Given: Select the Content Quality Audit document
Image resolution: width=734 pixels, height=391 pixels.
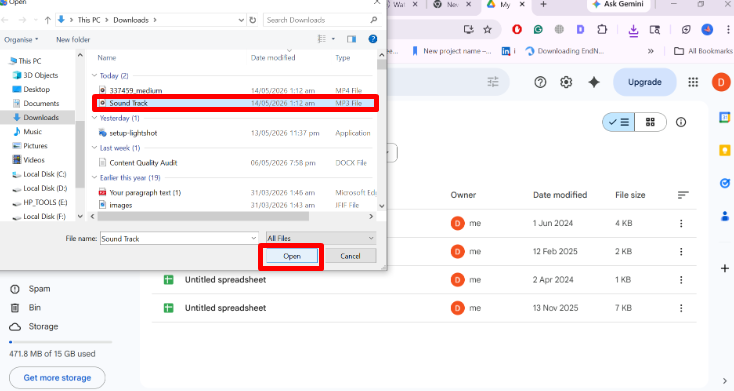Looking at the screenshot, I should coord(235,163).
